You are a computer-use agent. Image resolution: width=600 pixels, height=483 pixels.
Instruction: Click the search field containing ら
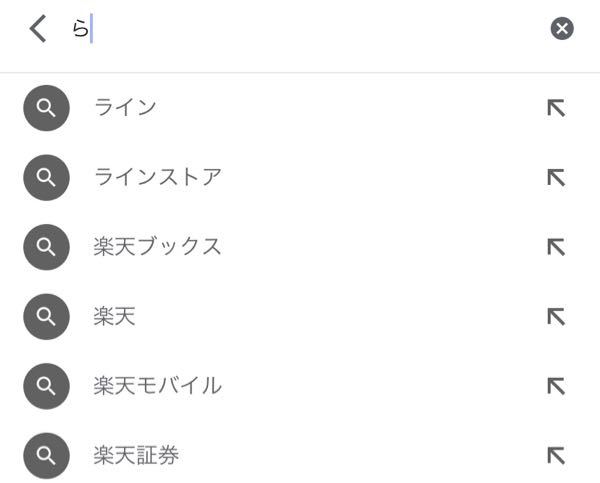coord(300,29)
